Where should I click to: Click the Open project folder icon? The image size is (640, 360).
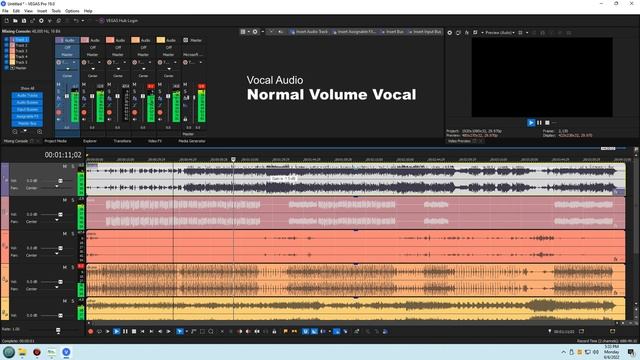pos(15,20)
